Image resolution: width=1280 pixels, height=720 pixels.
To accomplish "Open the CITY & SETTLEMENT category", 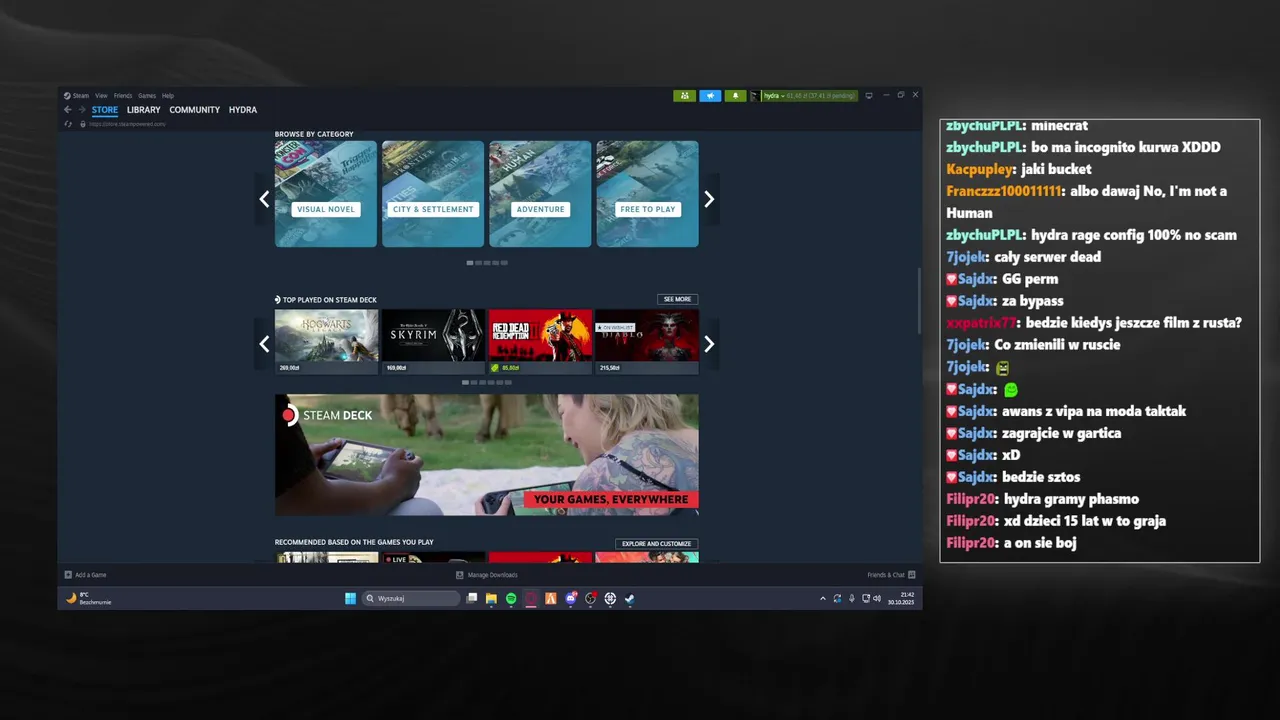I will point(433,194).
